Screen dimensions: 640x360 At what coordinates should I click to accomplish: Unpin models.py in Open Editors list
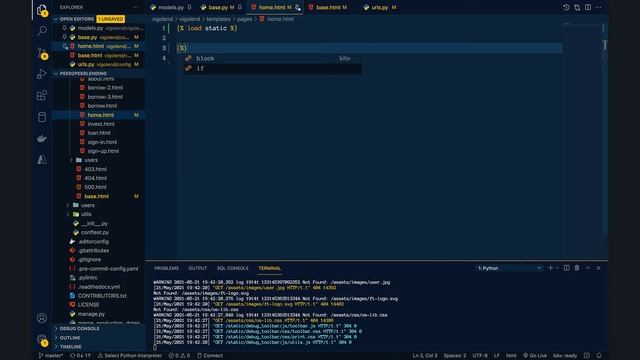64,28
